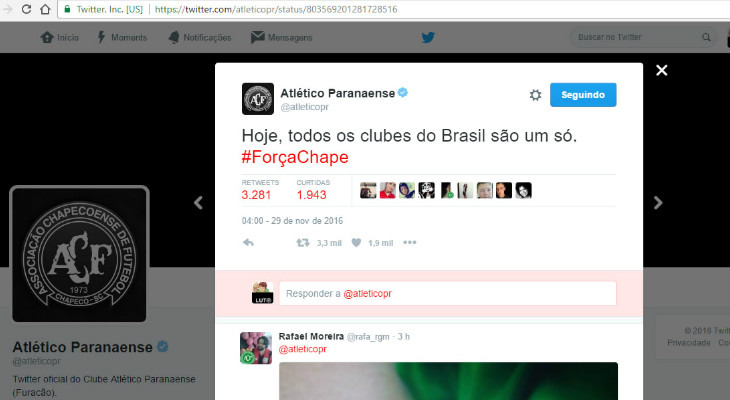Viewport: 730px width, 400px height.
Task: Close the tweet overlay with X
Action: tap(662, 70)
